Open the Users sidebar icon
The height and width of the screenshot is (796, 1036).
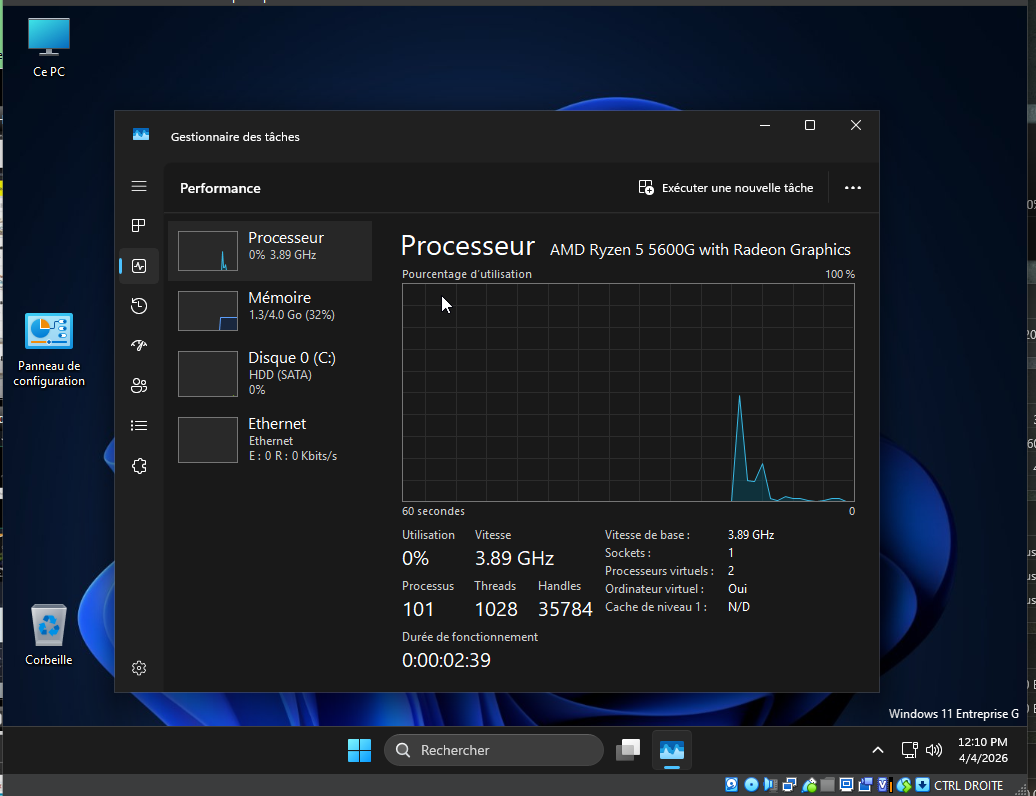[x=139, y=386]
